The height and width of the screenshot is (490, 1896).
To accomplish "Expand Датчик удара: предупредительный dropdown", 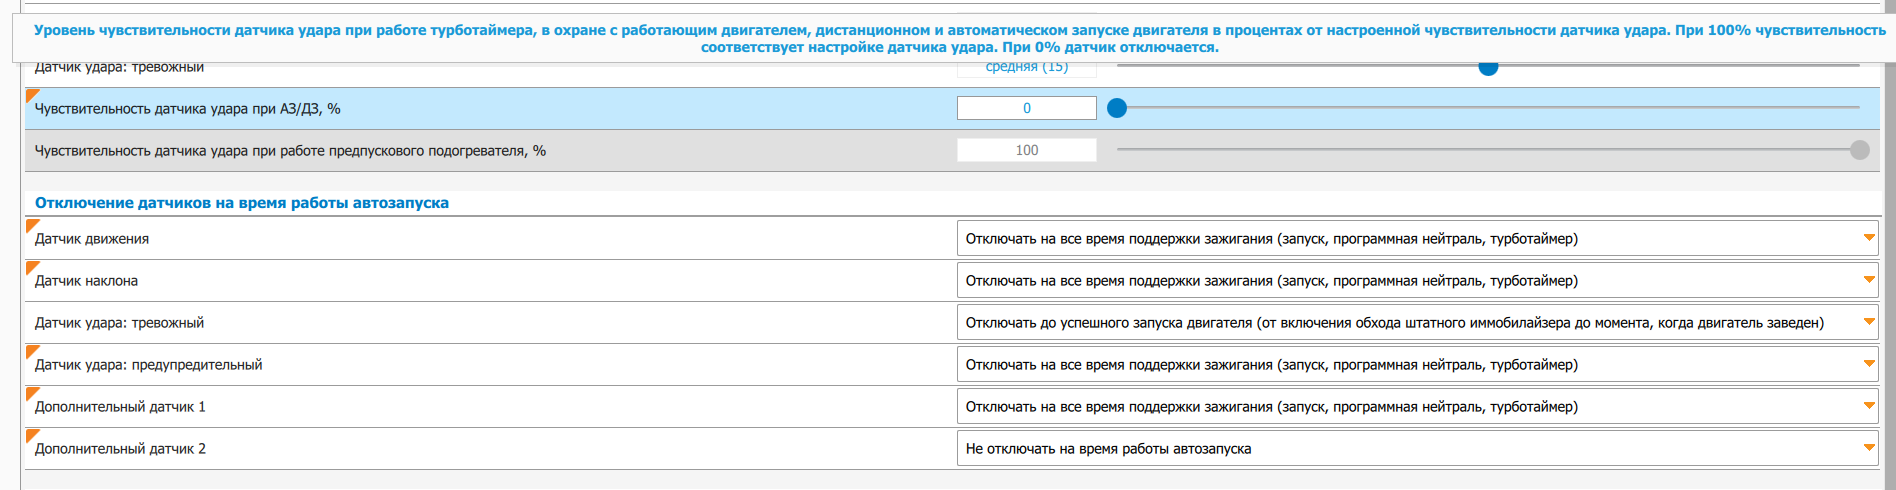I will 1416,365.
